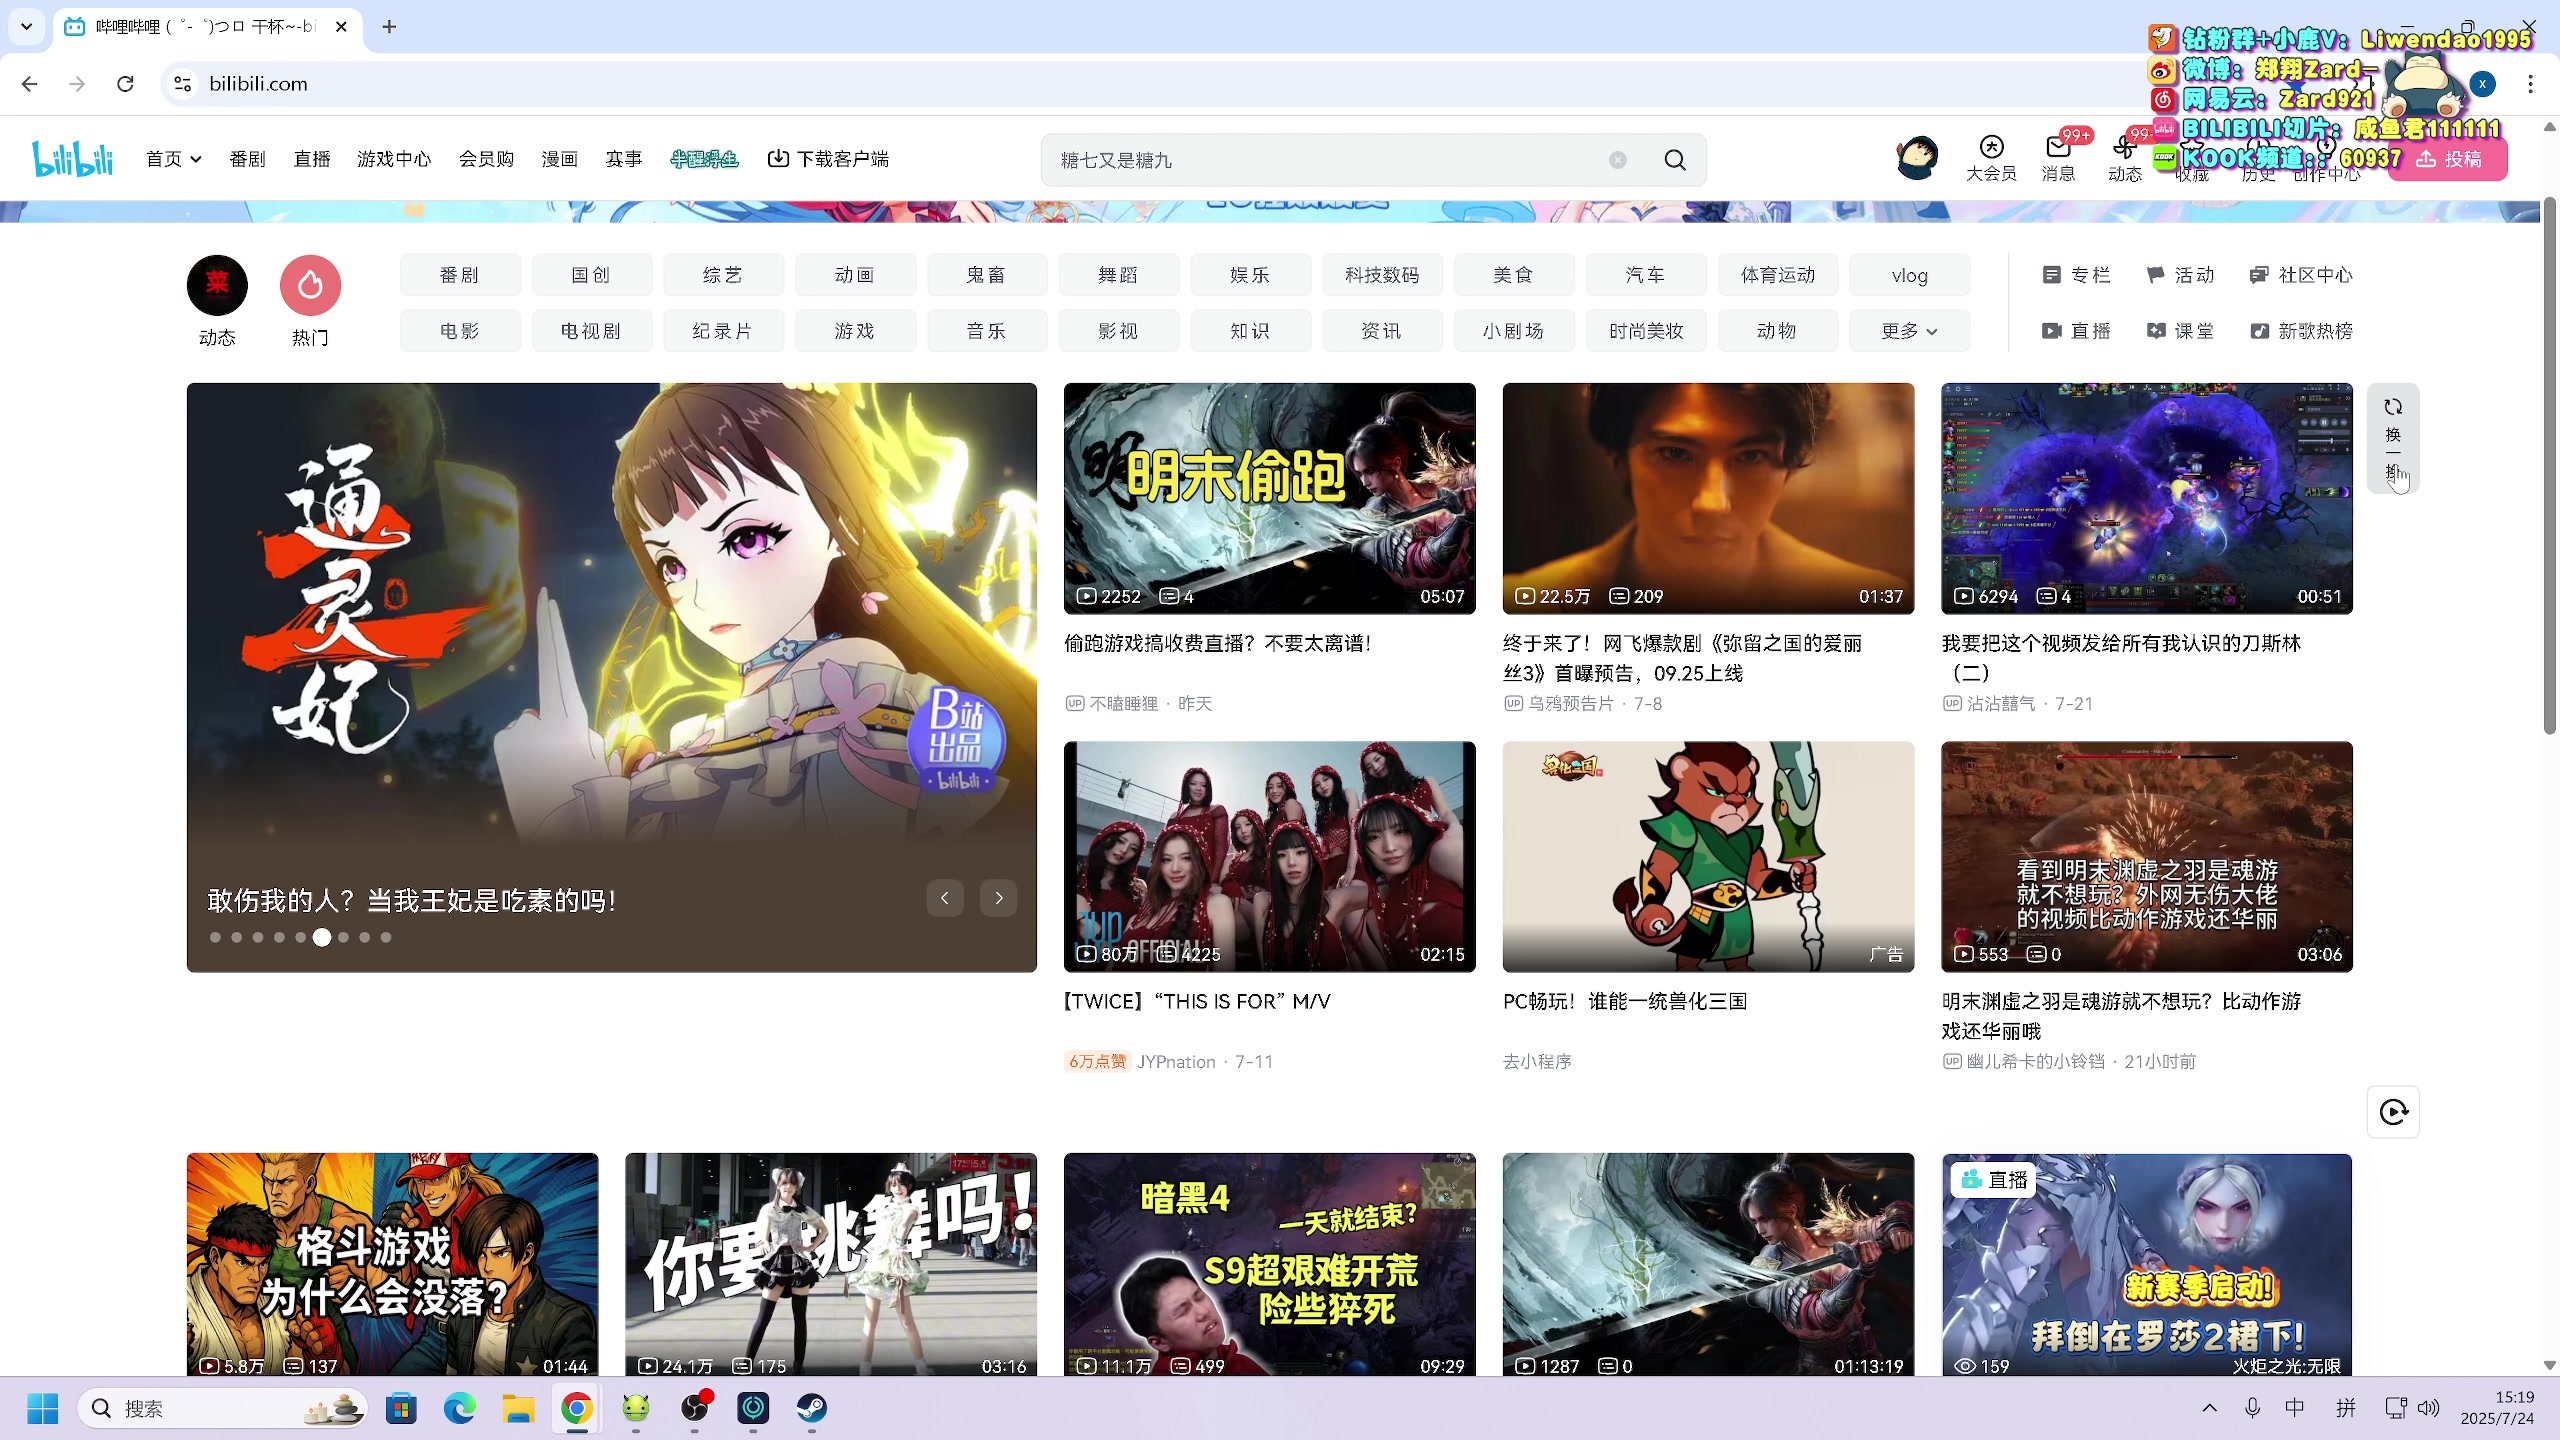Open Steam from taskbar
This screenshot has width=2560, height=1440.
[x=811, y=1409]
